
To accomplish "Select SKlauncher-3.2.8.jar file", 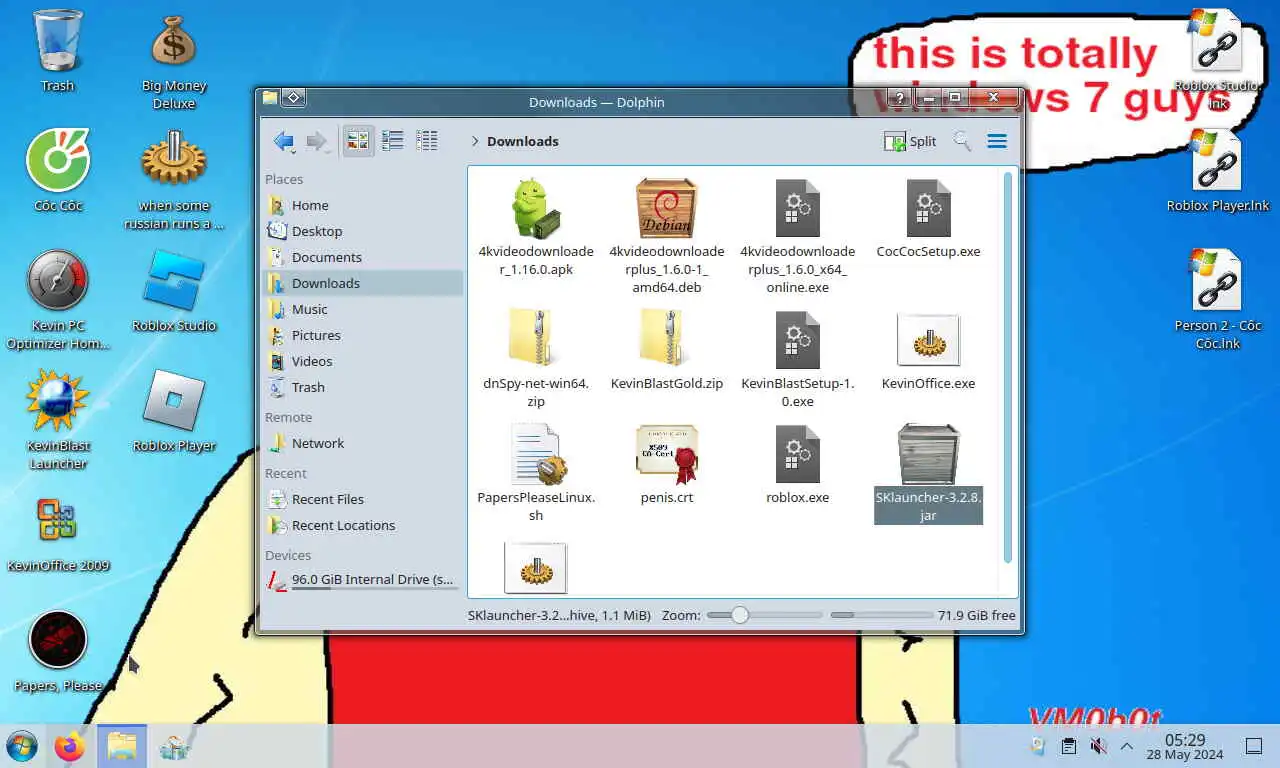I will [x=928, y=473].
